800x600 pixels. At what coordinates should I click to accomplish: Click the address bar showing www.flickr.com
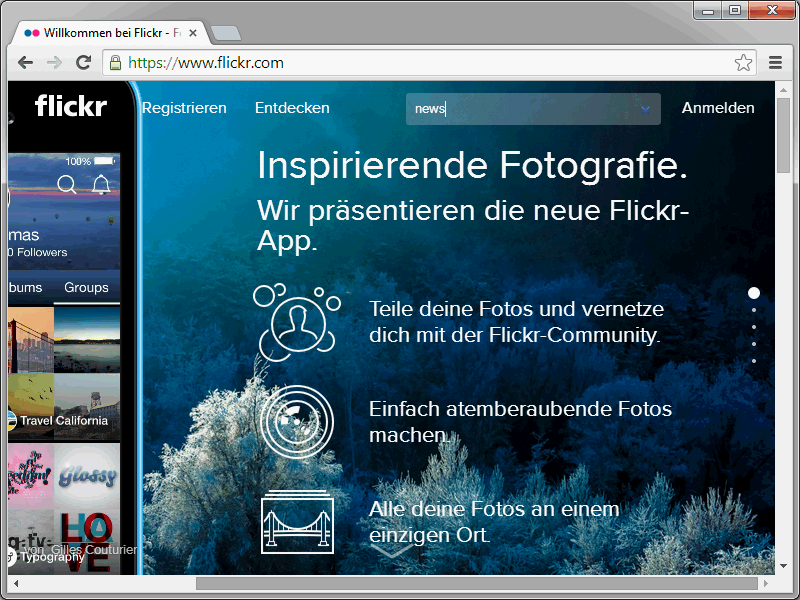coord(429,63)
